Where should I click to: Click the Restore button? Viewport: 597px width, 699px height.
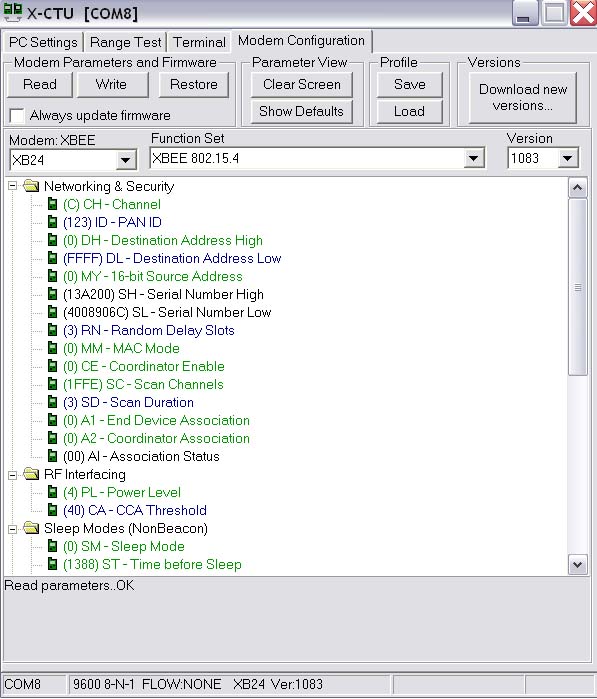[194, 84]
